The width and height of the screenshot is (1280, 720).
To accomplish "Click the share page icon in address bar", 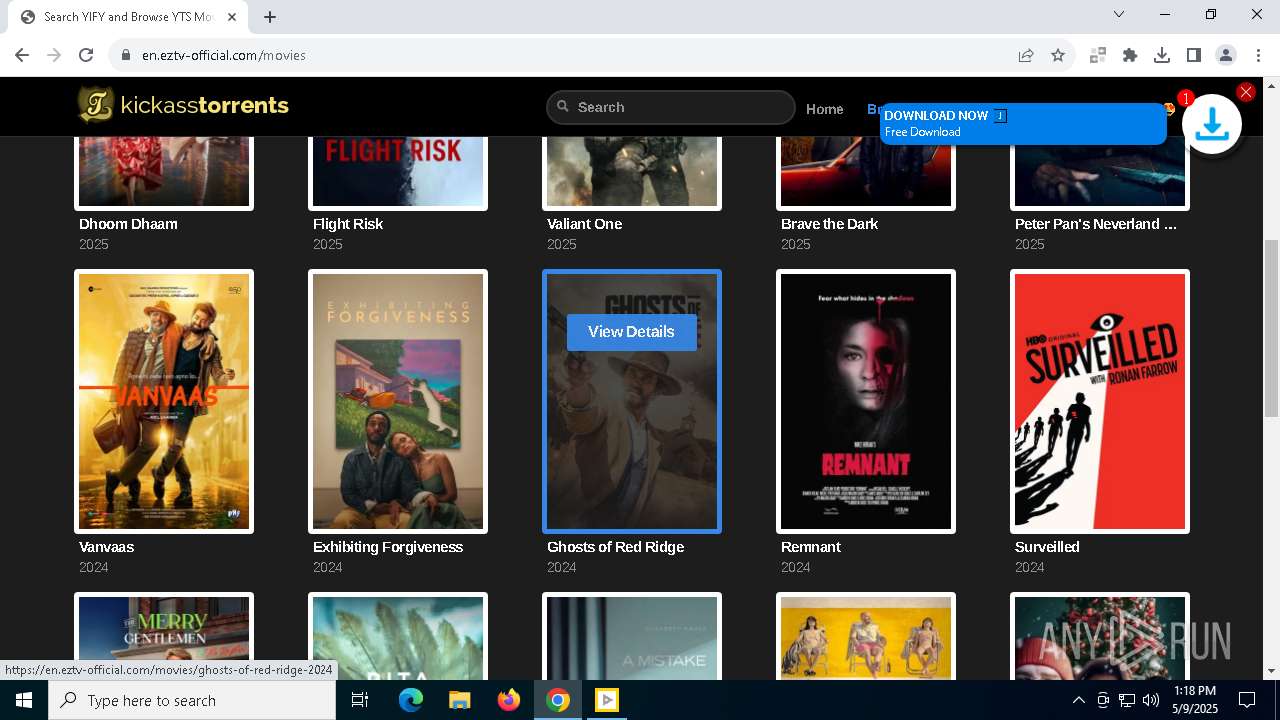I will 1026,55.
